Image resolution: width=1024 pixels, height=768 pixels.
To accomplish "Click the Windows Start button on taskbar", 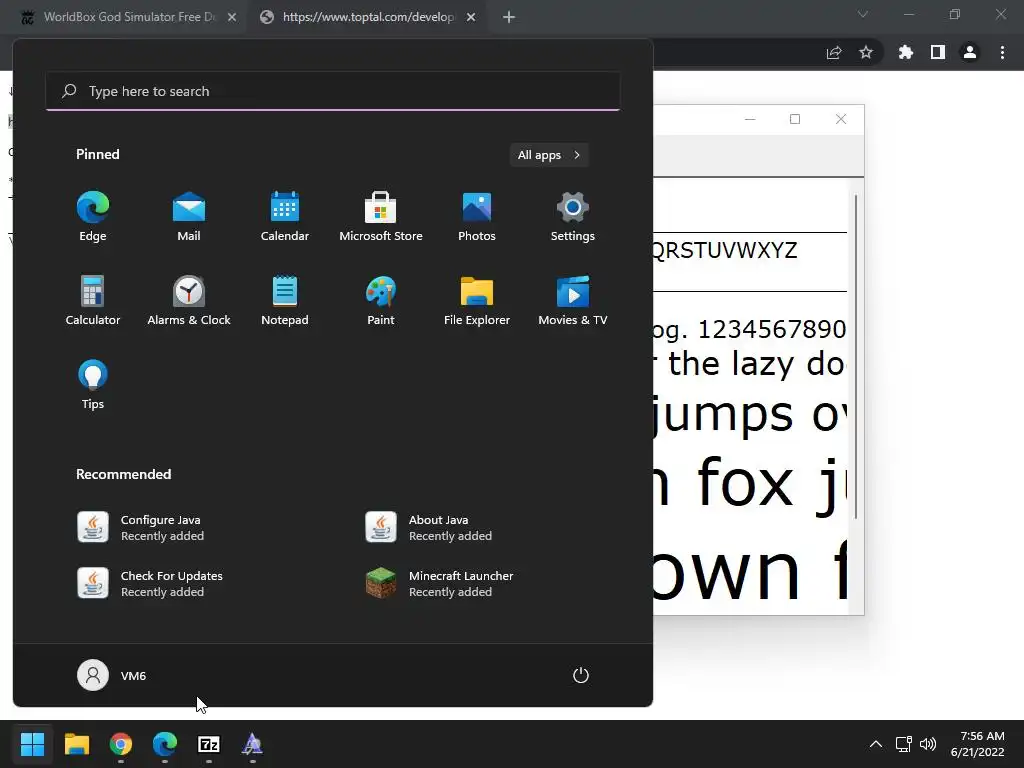I will 32,744.
